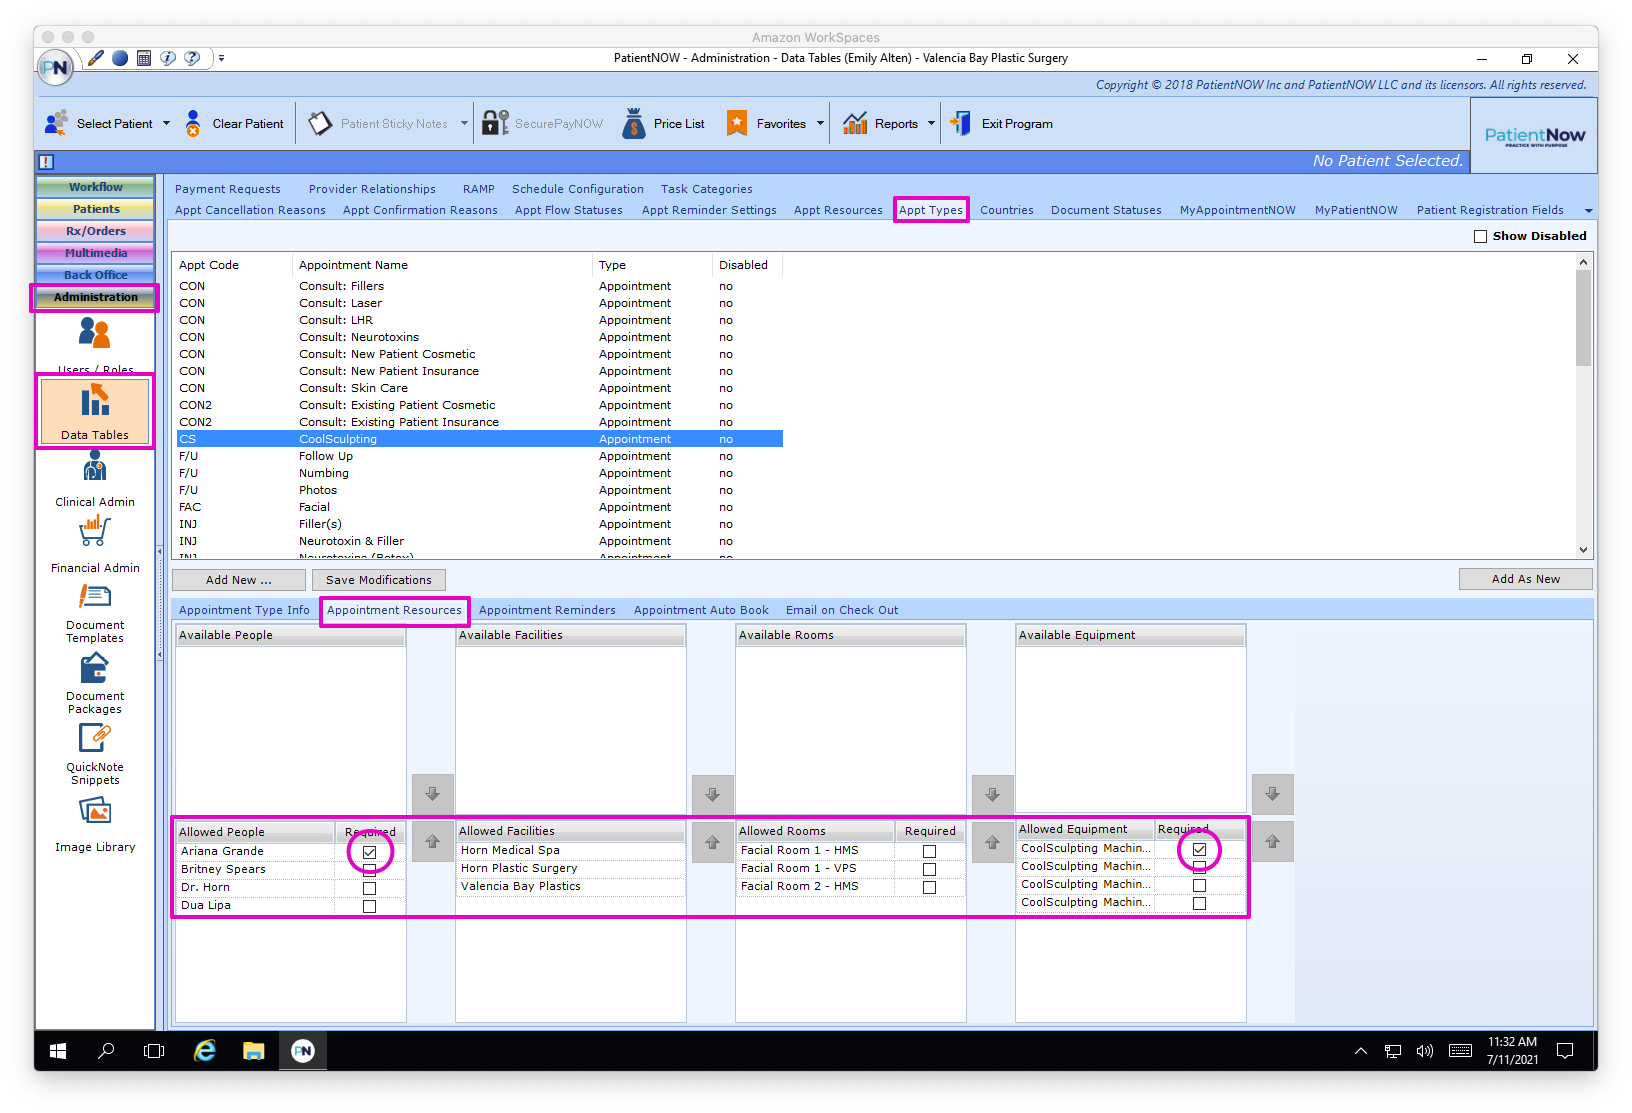Click the PN application logo button
Viewport: 1632px width, 1113px height.
click(56, 68)
